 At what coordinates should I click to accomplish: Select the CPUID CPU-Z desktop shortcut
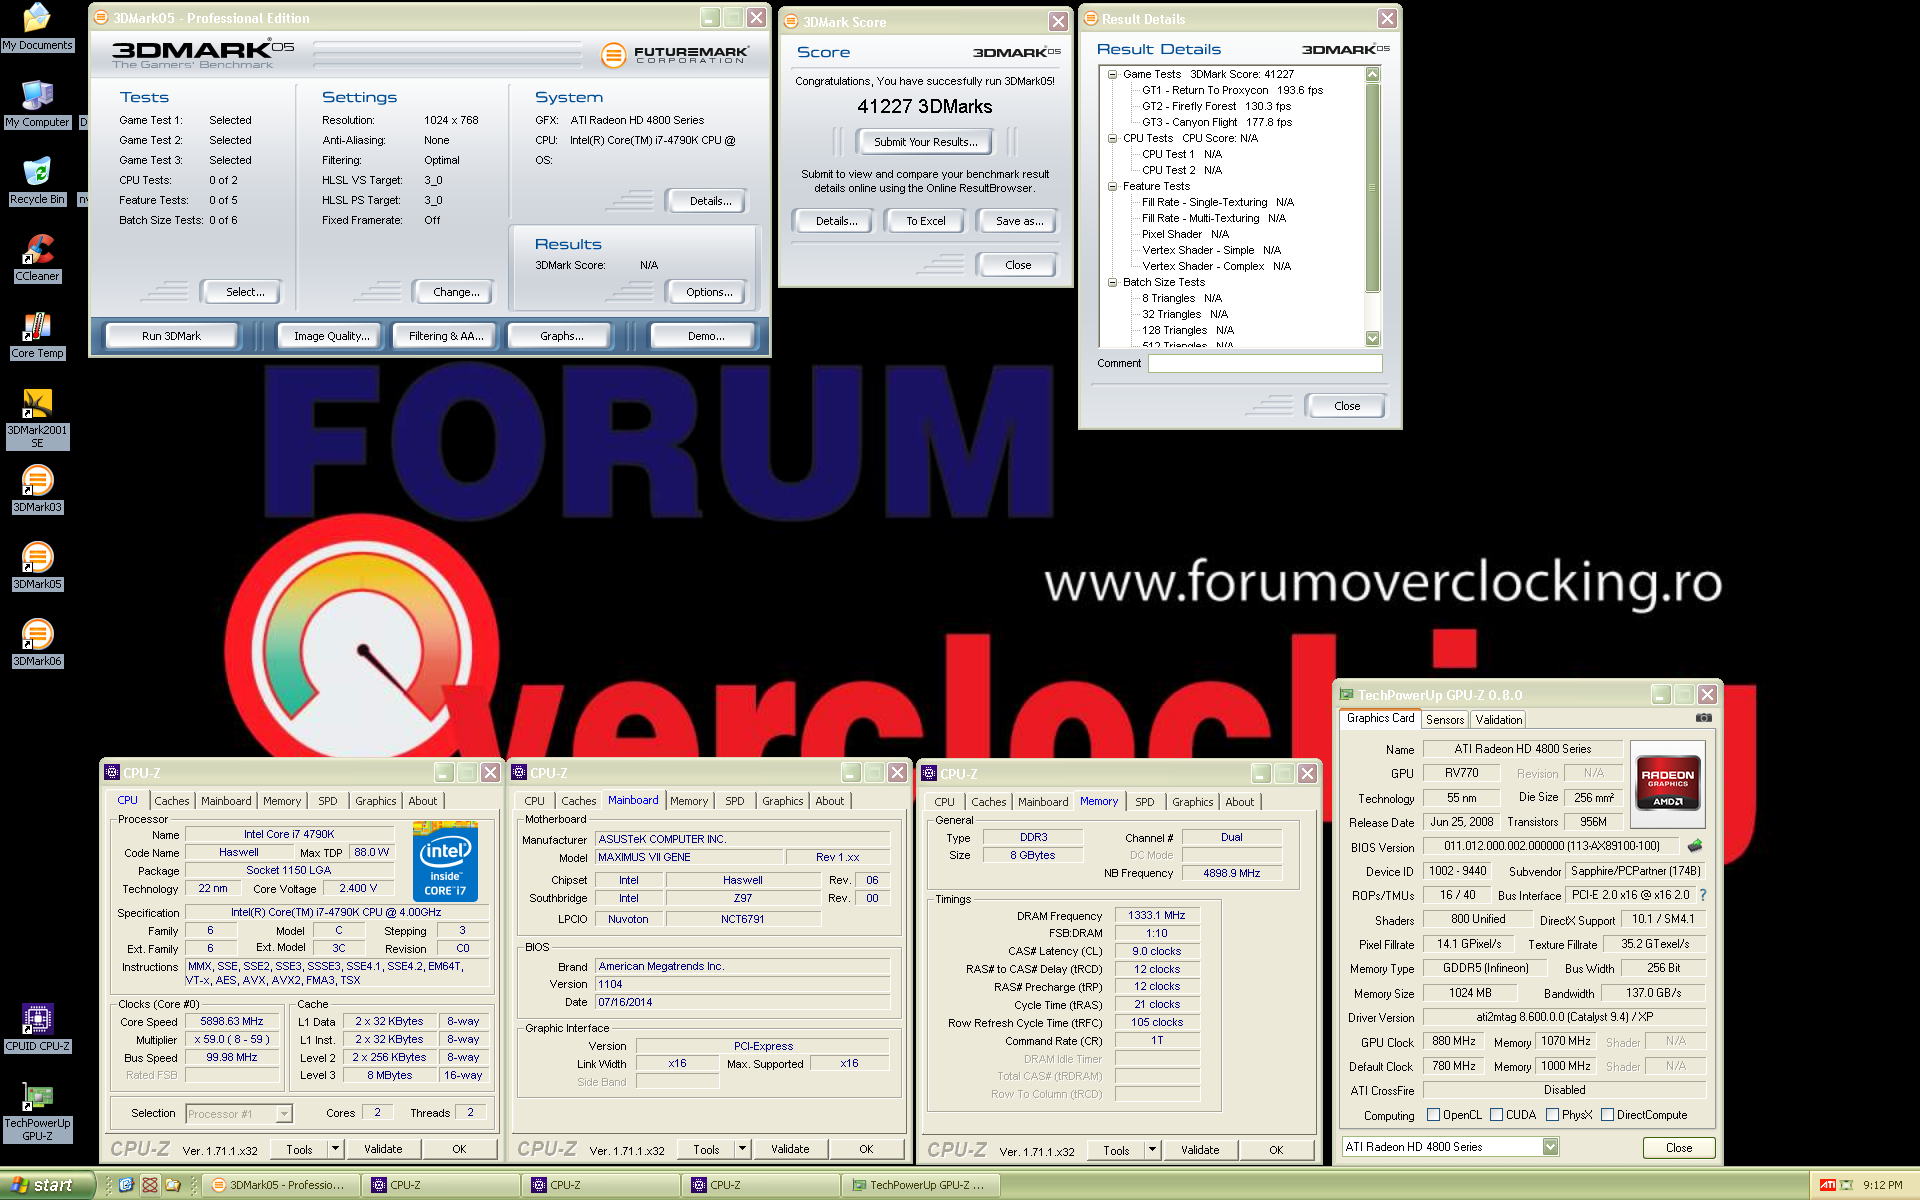coord(37,1028)
